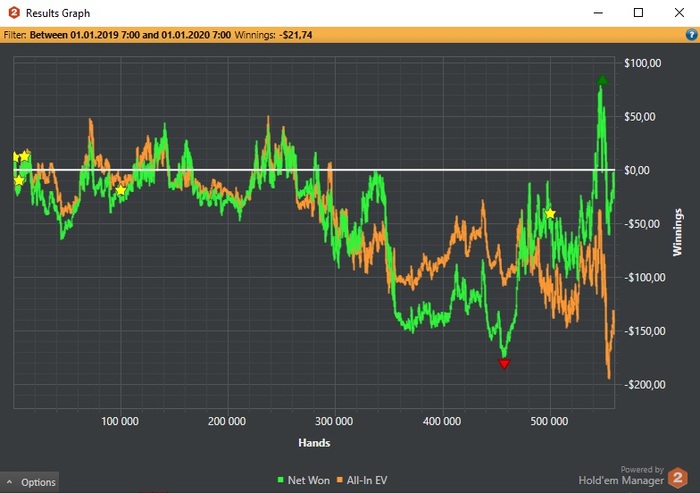700x493 pixels.
Task: Maximize the Results Graph window
Action: pos(638,13)
